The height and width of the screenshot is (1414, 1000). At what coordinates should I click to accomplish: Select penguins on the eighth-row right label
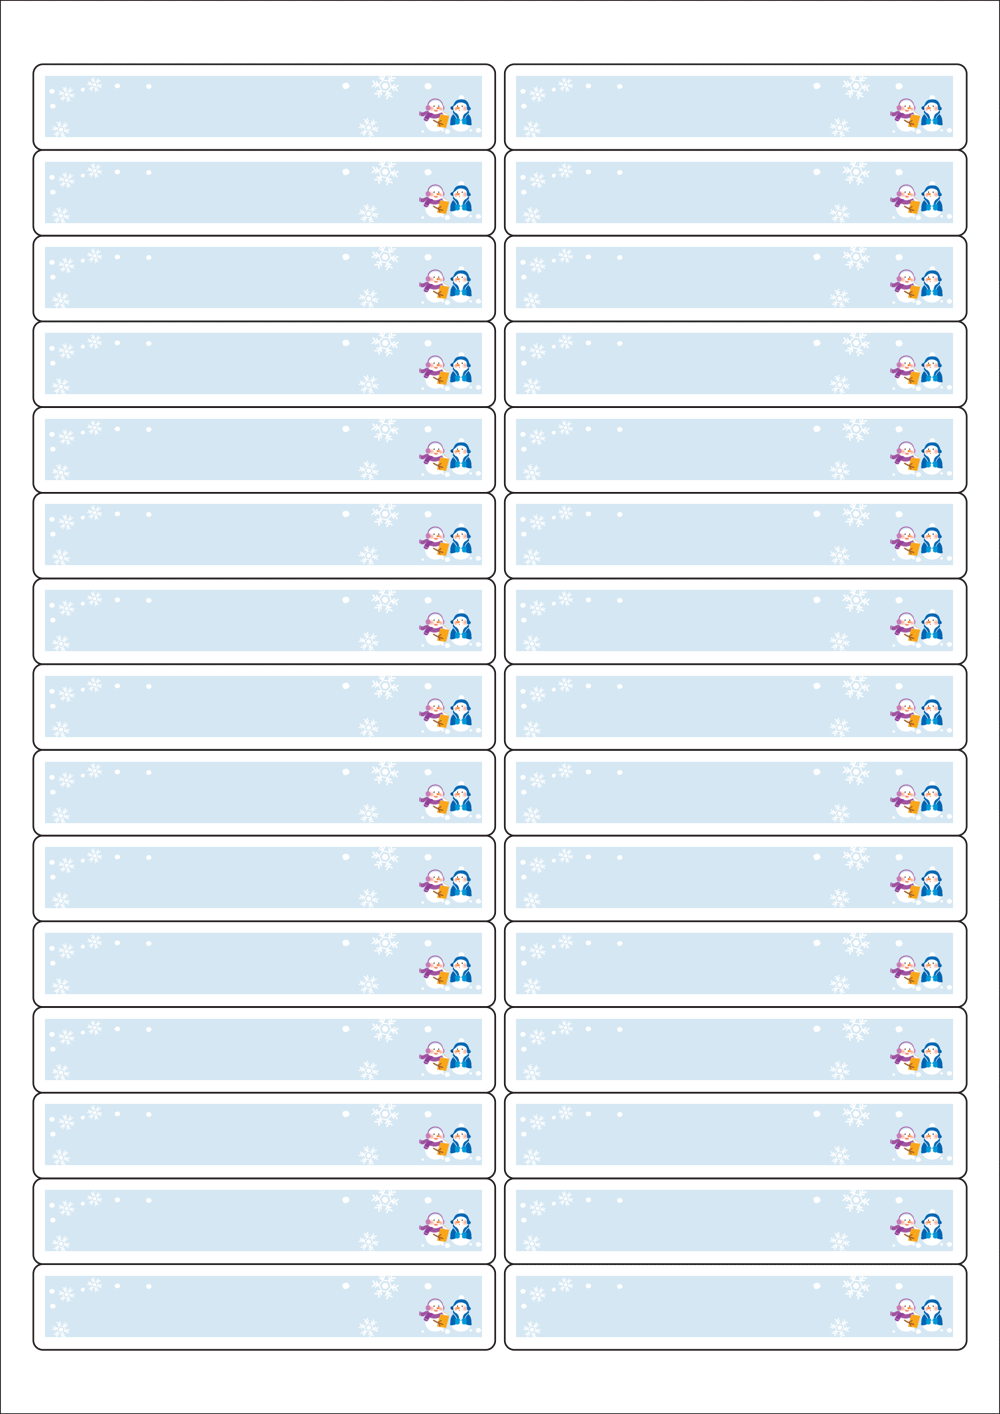(x=917, y=714)
